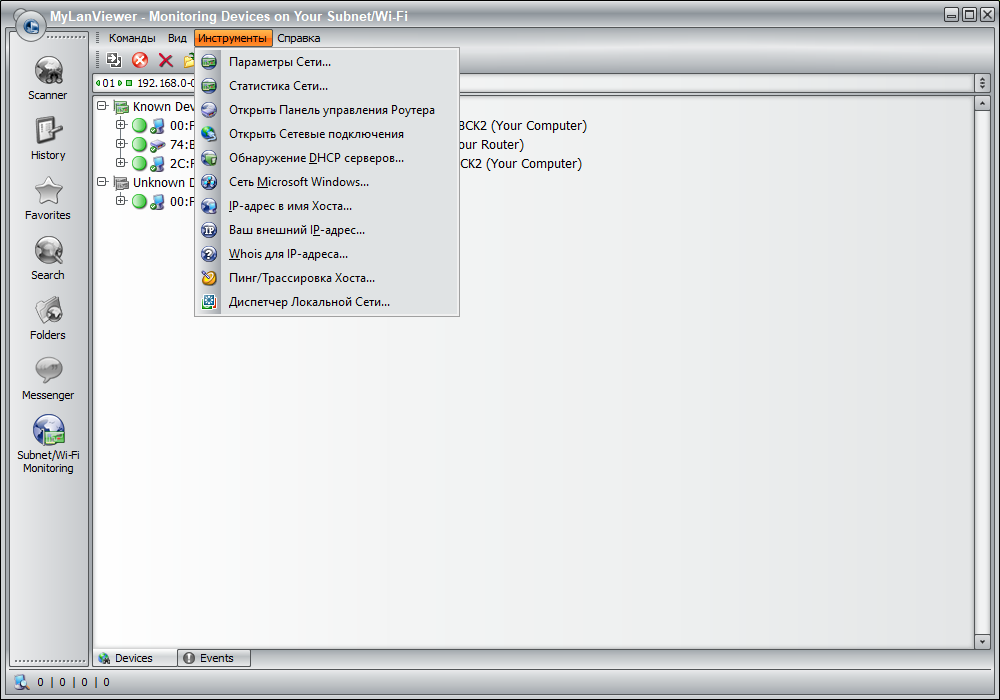This screenshot has width=1000, height=700.
Task: Click the subnet field spinner arrows at right
Action: point(982,83)
